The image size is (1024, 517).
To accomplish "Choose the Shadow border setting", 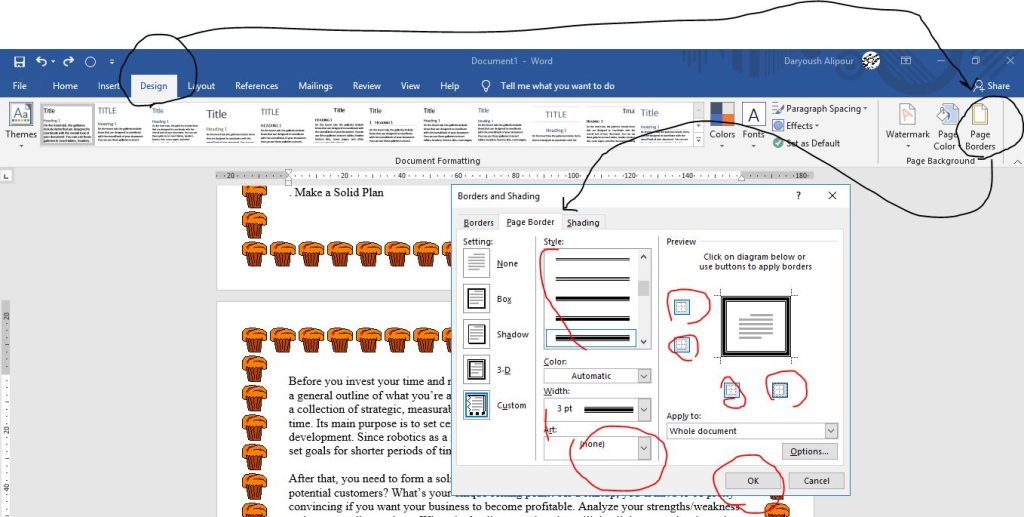I will [x=478, y=335].
